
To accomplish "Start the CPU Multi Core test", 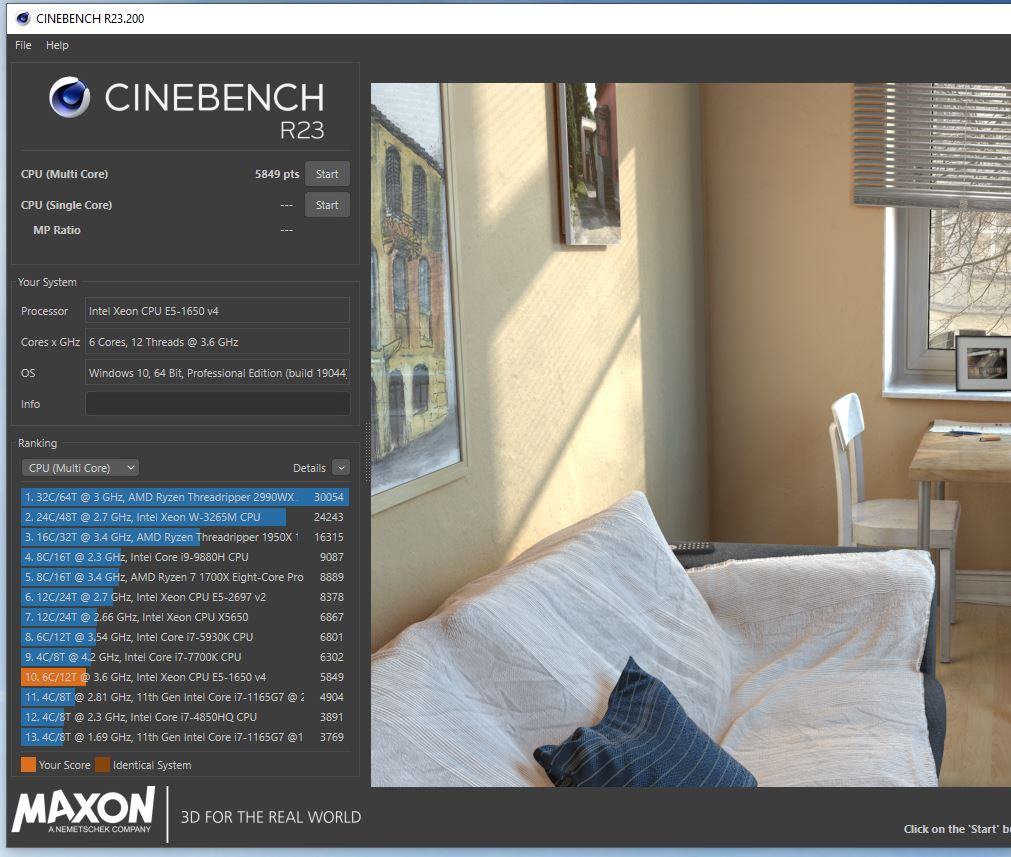I will [x=327, y=174].
